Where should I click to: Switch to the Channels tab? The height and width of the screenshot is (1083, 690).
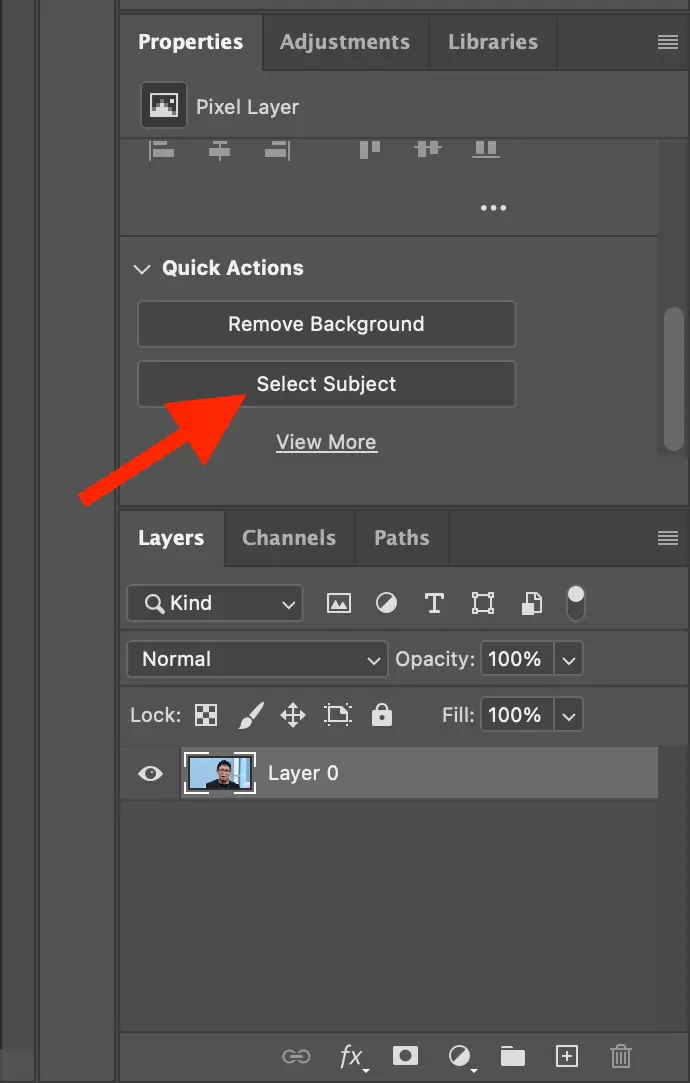point(288,538)
